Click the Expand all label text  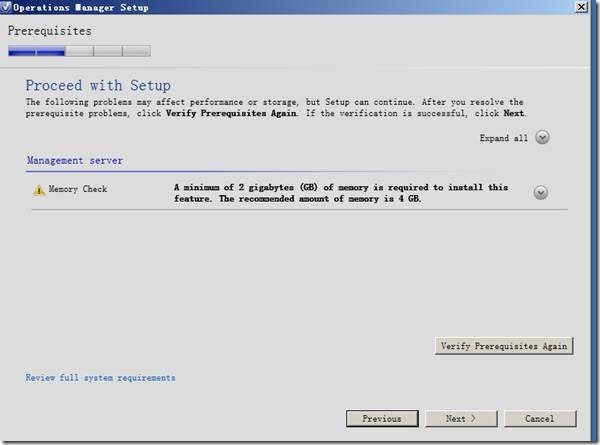504,138
